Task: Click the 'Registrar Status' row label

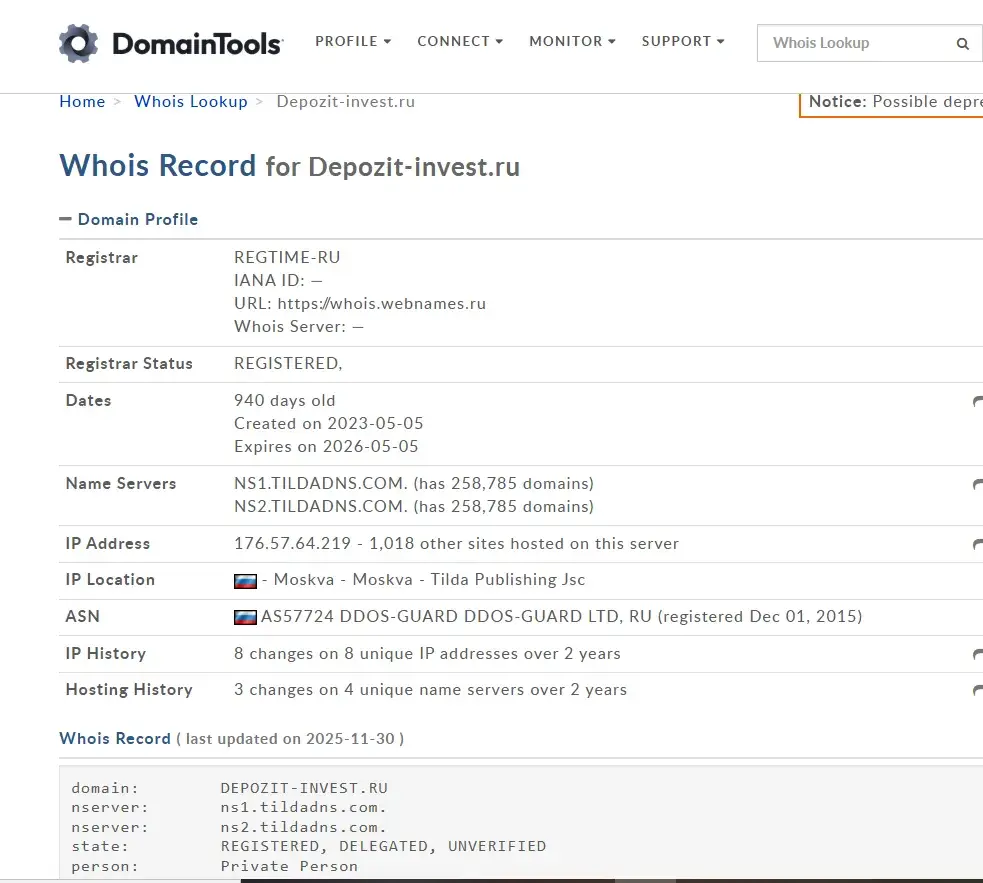Action: (129, 364)
